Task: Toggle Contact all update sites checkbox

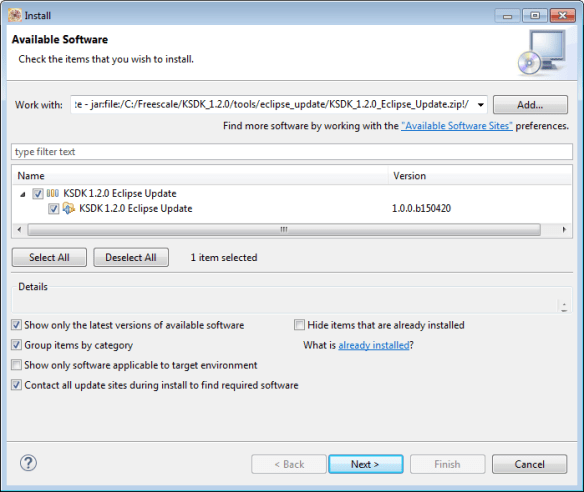Action: coord(16,385)
